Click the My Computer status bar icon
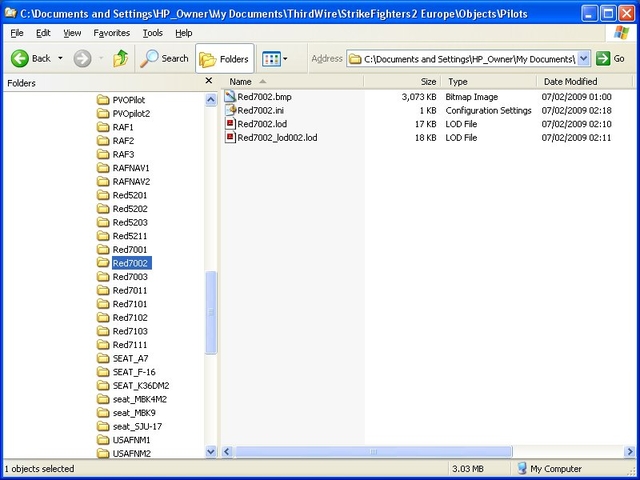Screen dimensions: 640x480 pos(522,469)
